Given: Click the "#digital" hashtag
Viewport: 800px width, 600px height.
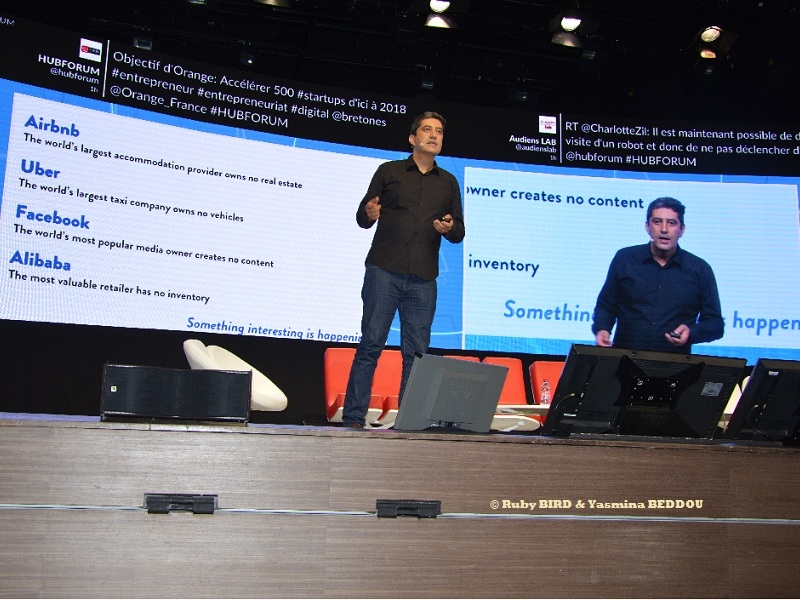Looking at the screenshot, I should pos(310,112).
